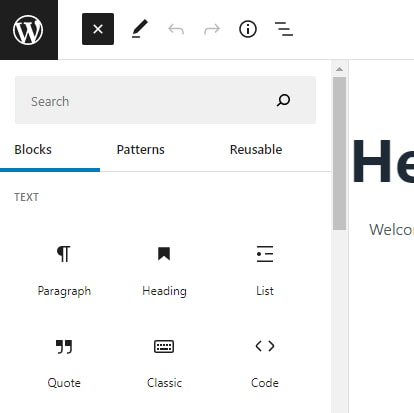Close the block inserter panel
This screenshot has width=414, height=413.
tap(98, 29)
